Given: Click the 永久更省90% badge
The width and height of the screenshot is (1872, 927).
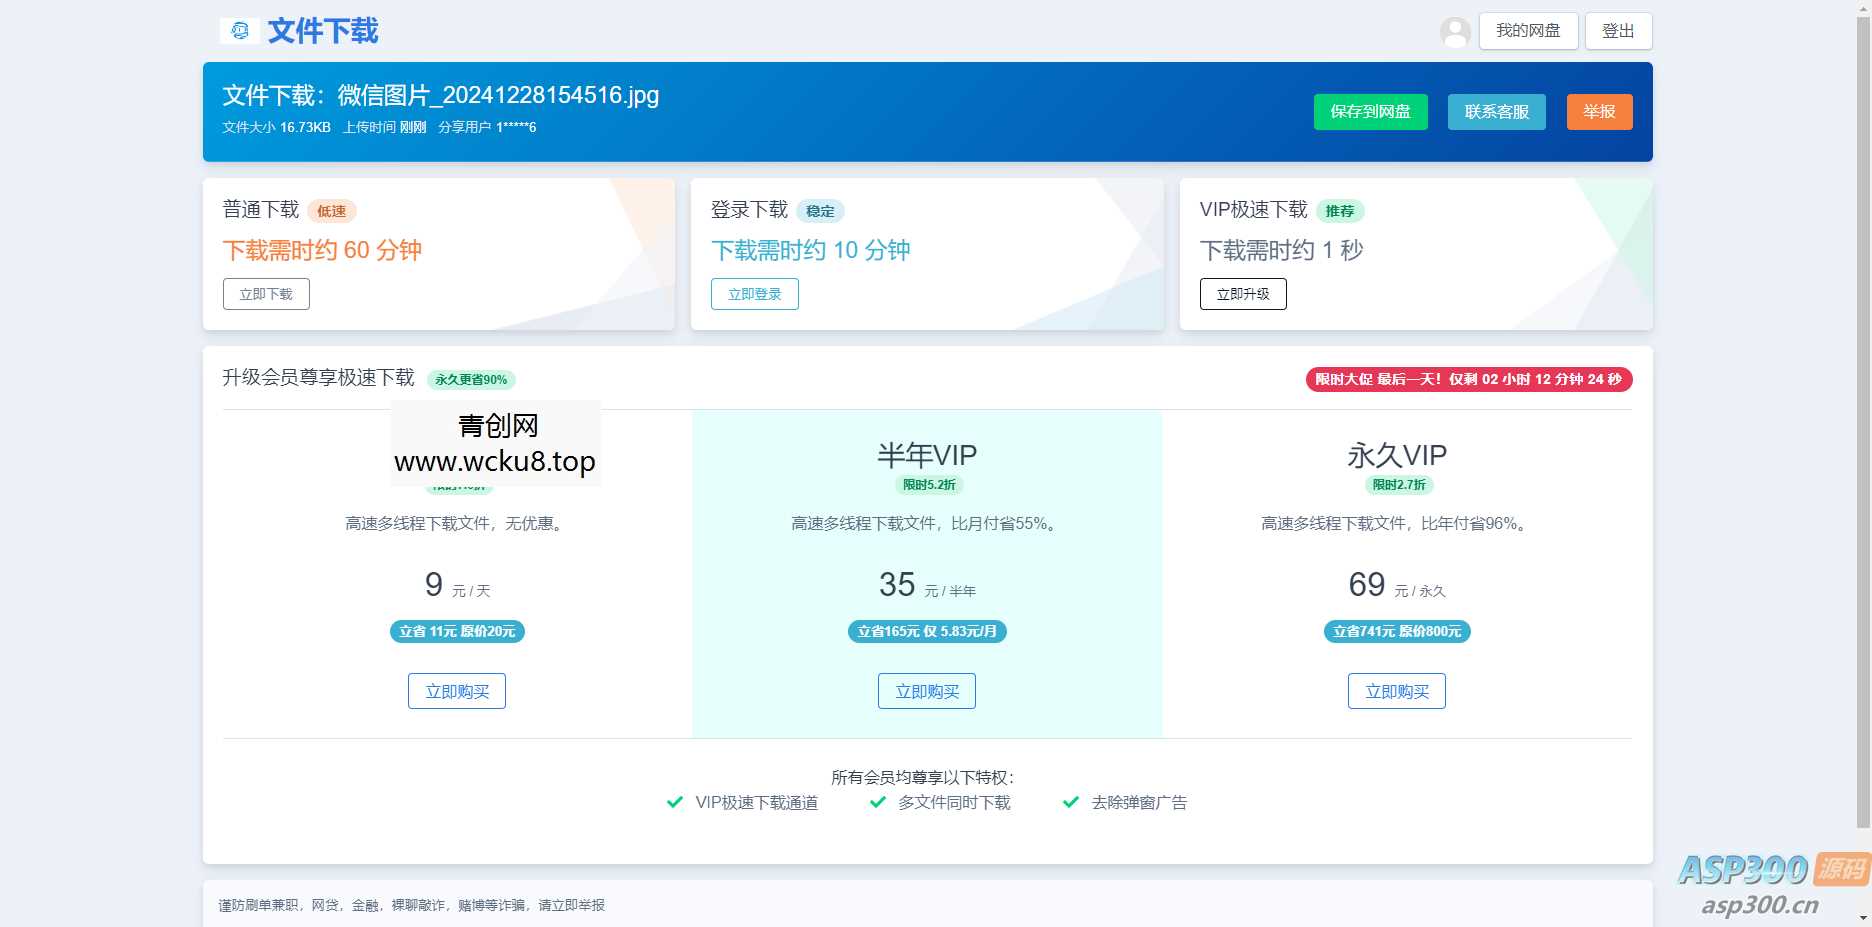Looking at the screenshot, I should coord(473,380).
